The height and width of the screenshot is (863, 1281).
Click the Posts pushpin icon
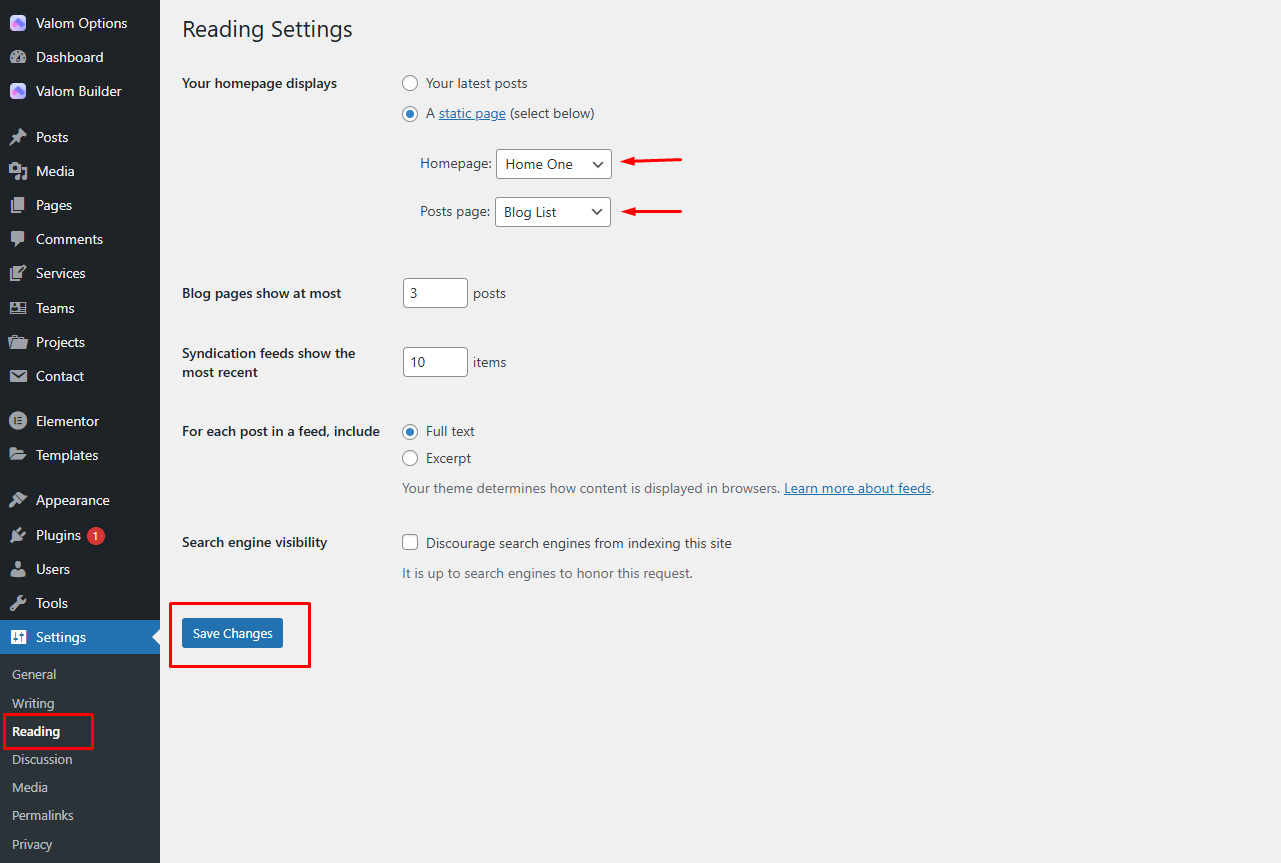coord(18,137)
